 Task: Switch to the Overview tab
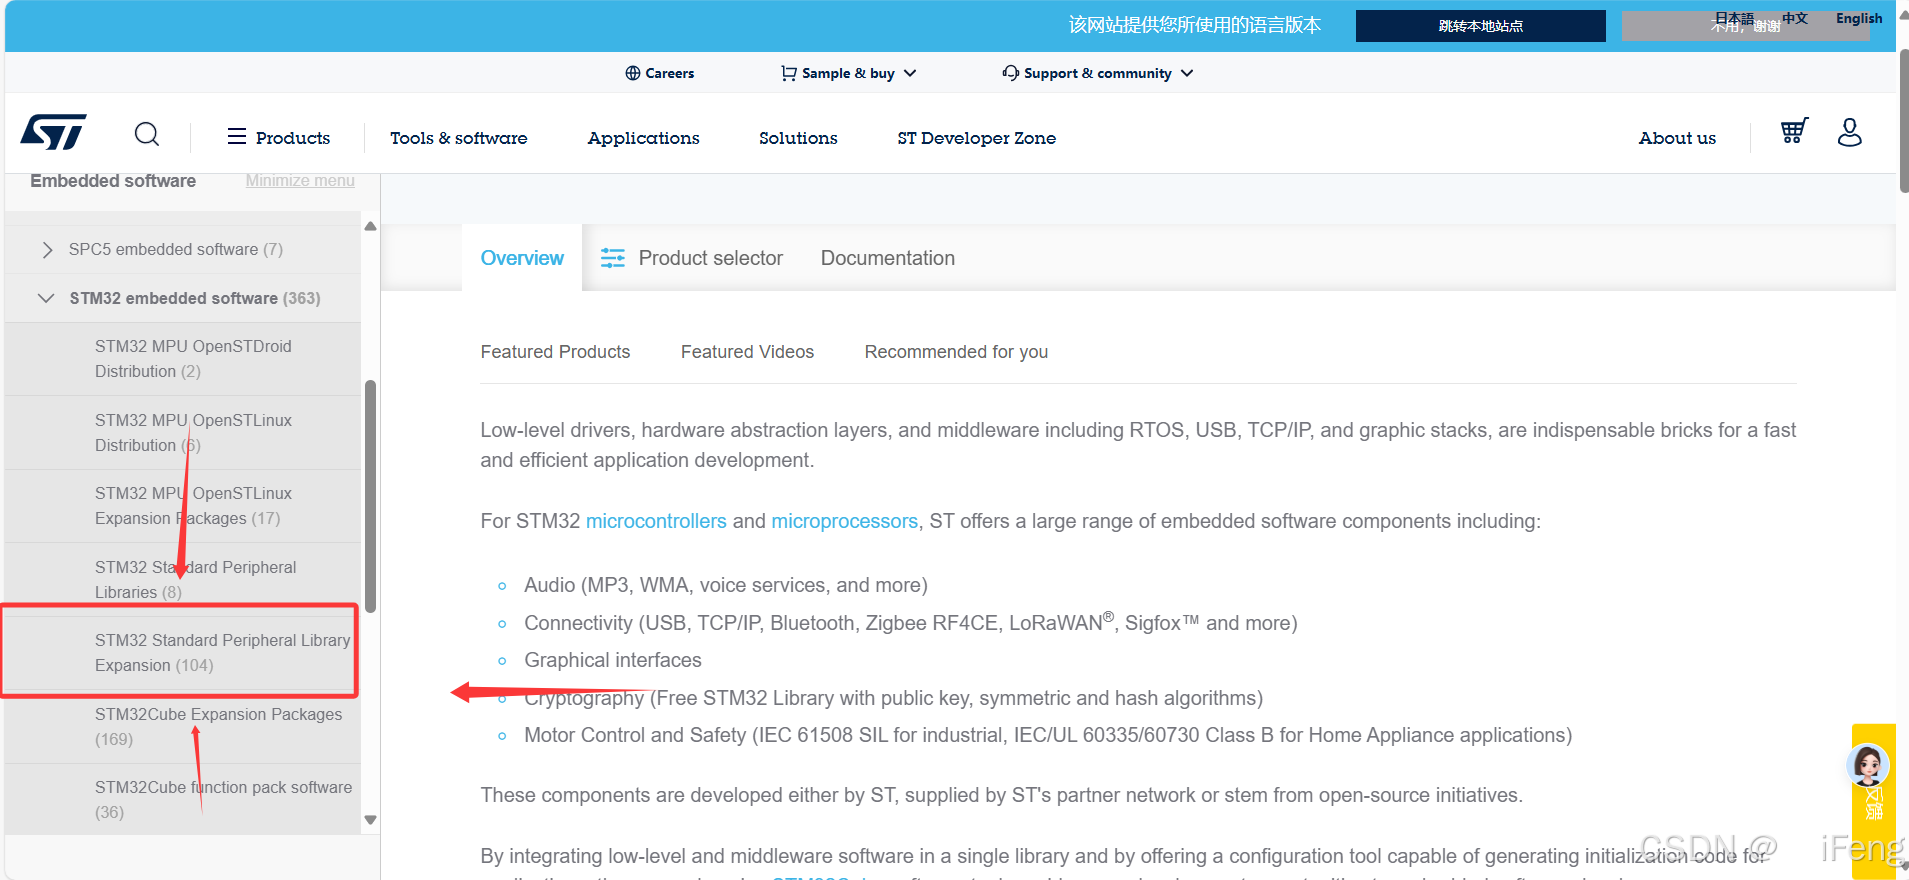click(522, 258)
